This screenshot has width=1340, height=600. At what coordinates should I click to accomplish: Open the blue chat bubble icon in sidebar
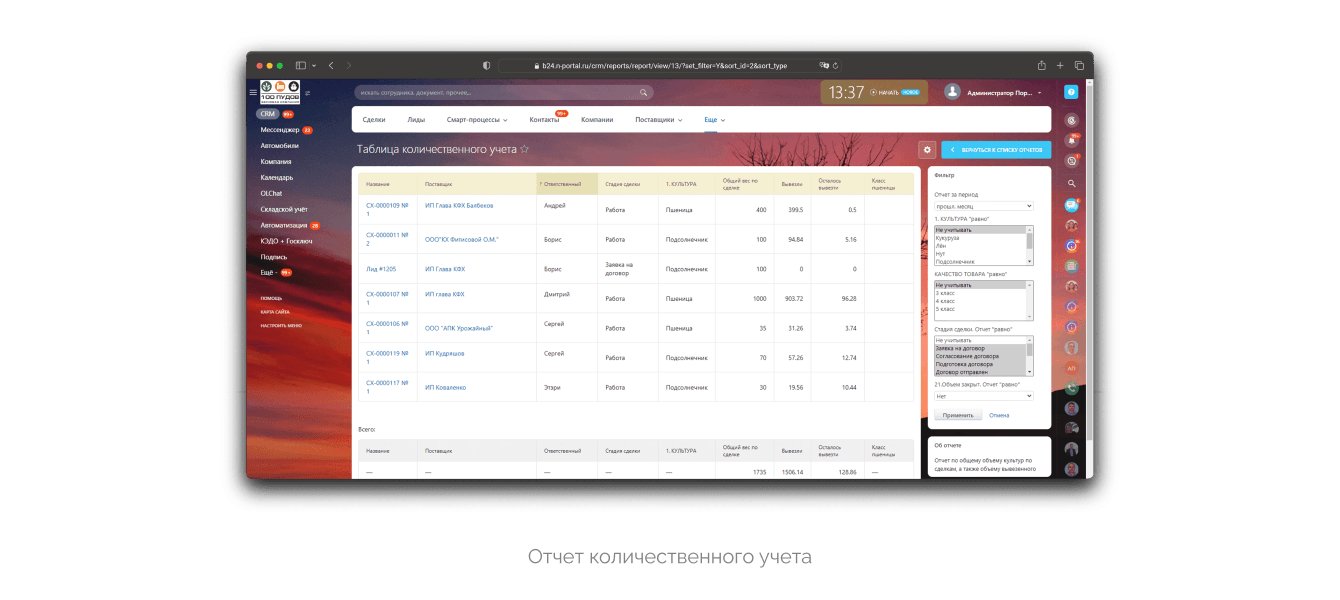[x=1071, y=204]
